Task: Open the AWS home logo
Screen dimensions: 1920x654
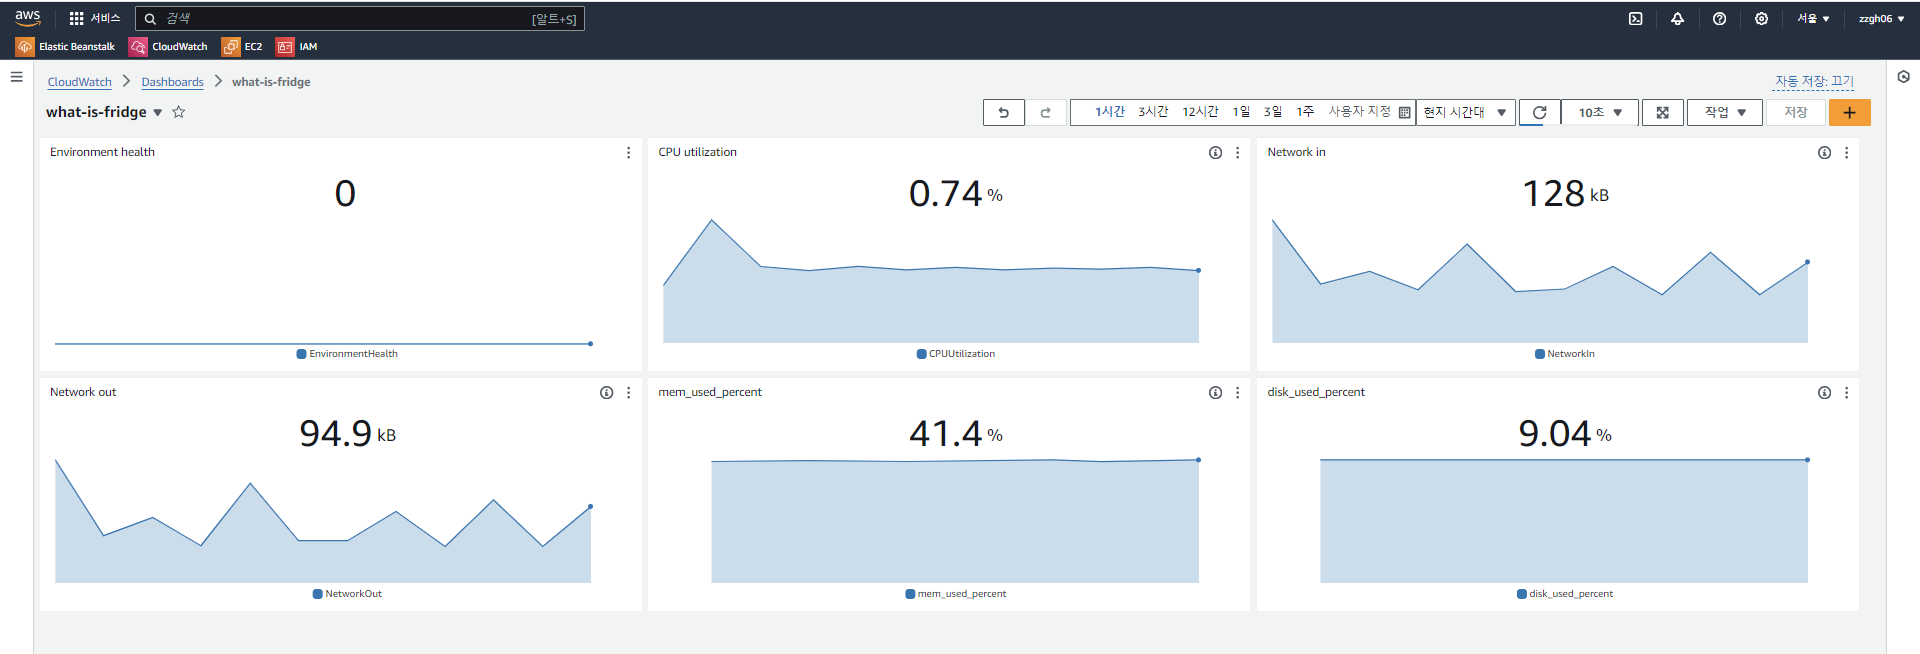Action: click(x=28, y=18)
